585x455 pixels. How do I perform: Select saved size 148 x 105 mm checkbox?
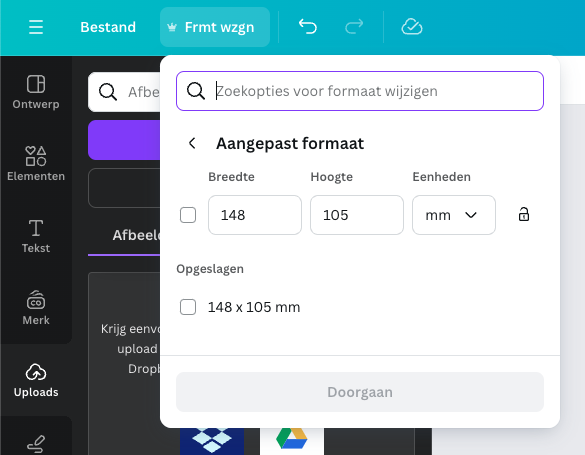[x=188, y=307]
